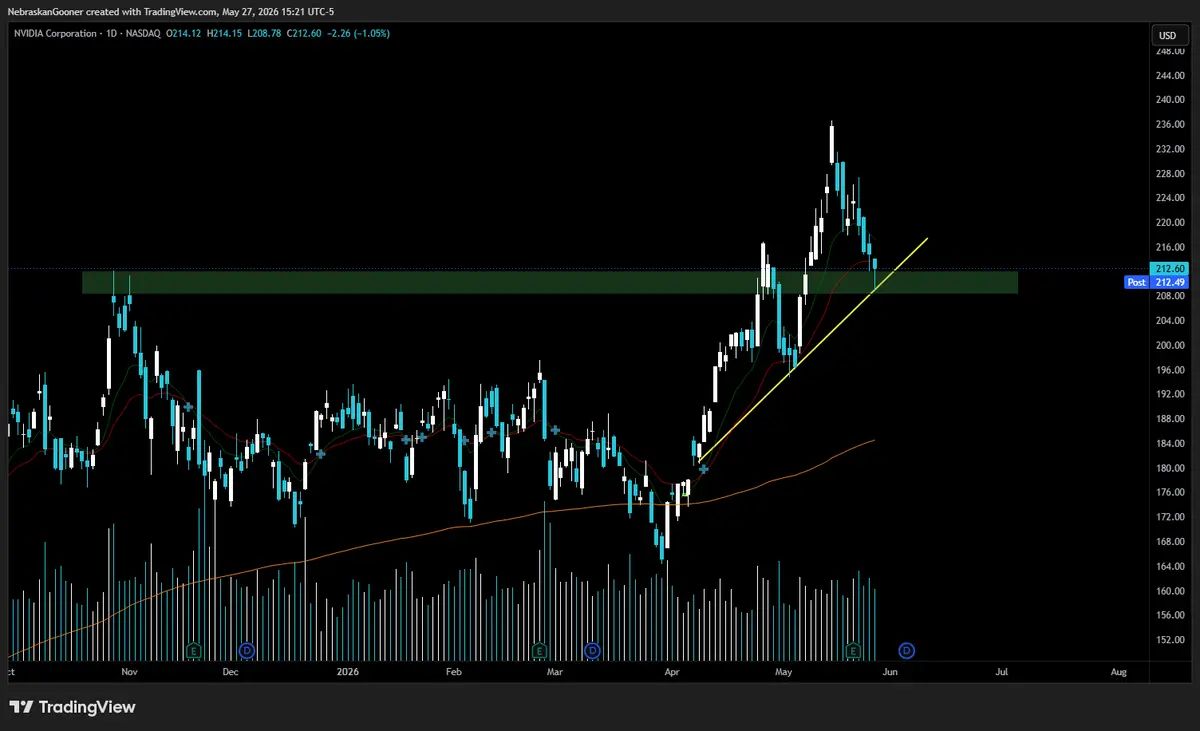Open the TradingView logo link at bottom left
The width and height of the screenshot is (1200, 731).
tap(72, 707)
